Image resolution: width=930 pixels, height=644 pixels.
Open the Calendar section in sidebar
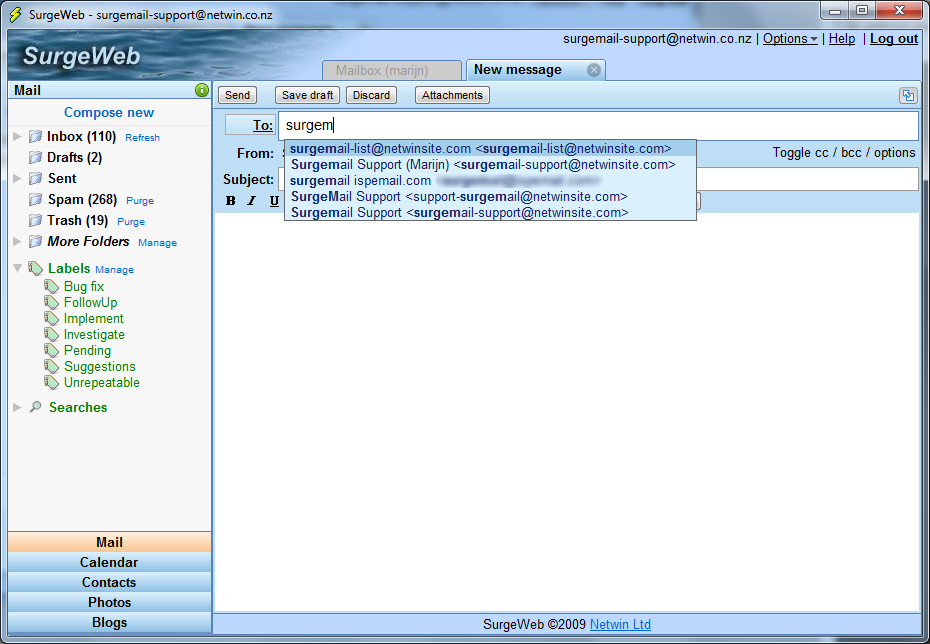109,563
